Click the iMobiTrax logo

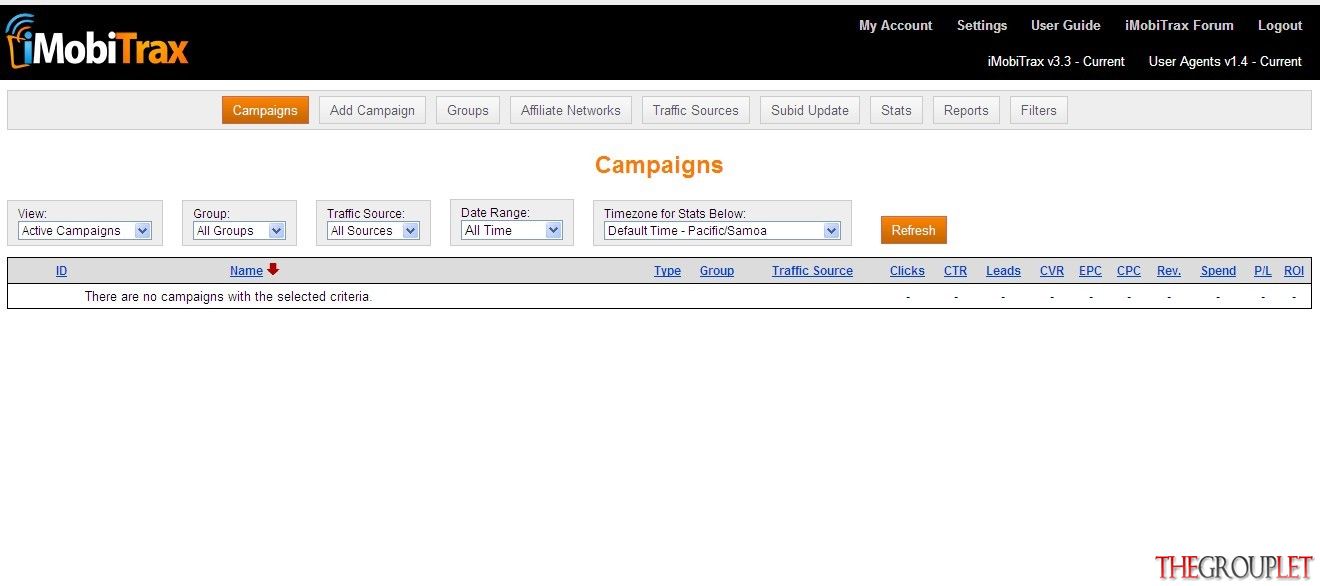coord(97,43)
